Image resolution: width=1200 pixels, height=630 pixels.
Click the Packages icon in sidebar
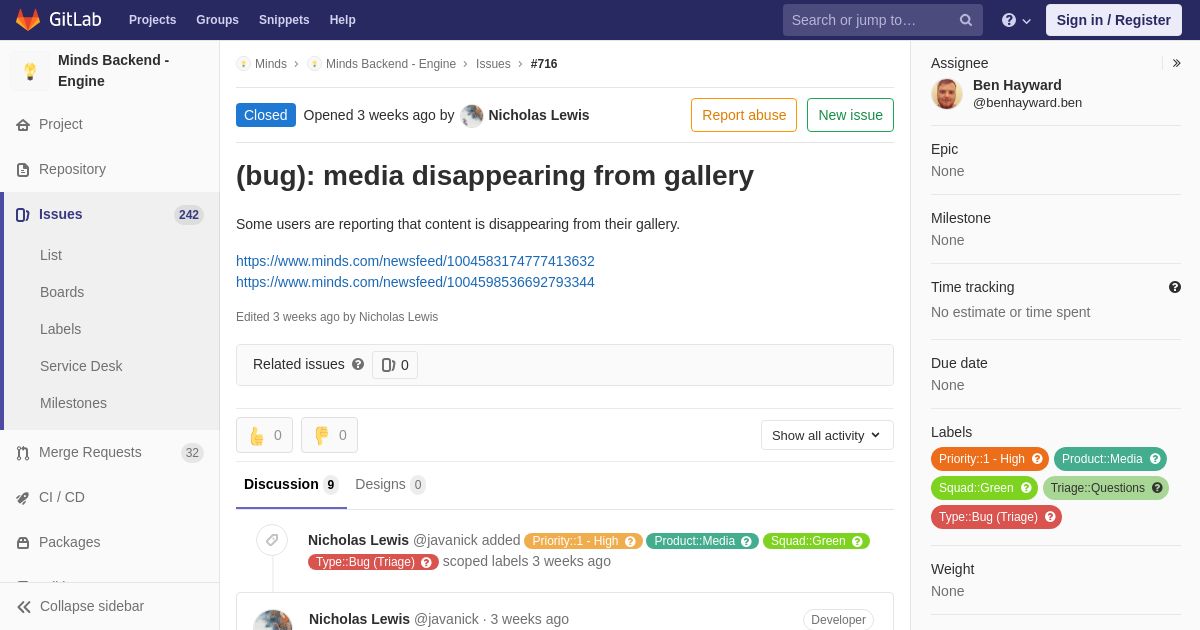pyautogui.click(x=23, y=543)
